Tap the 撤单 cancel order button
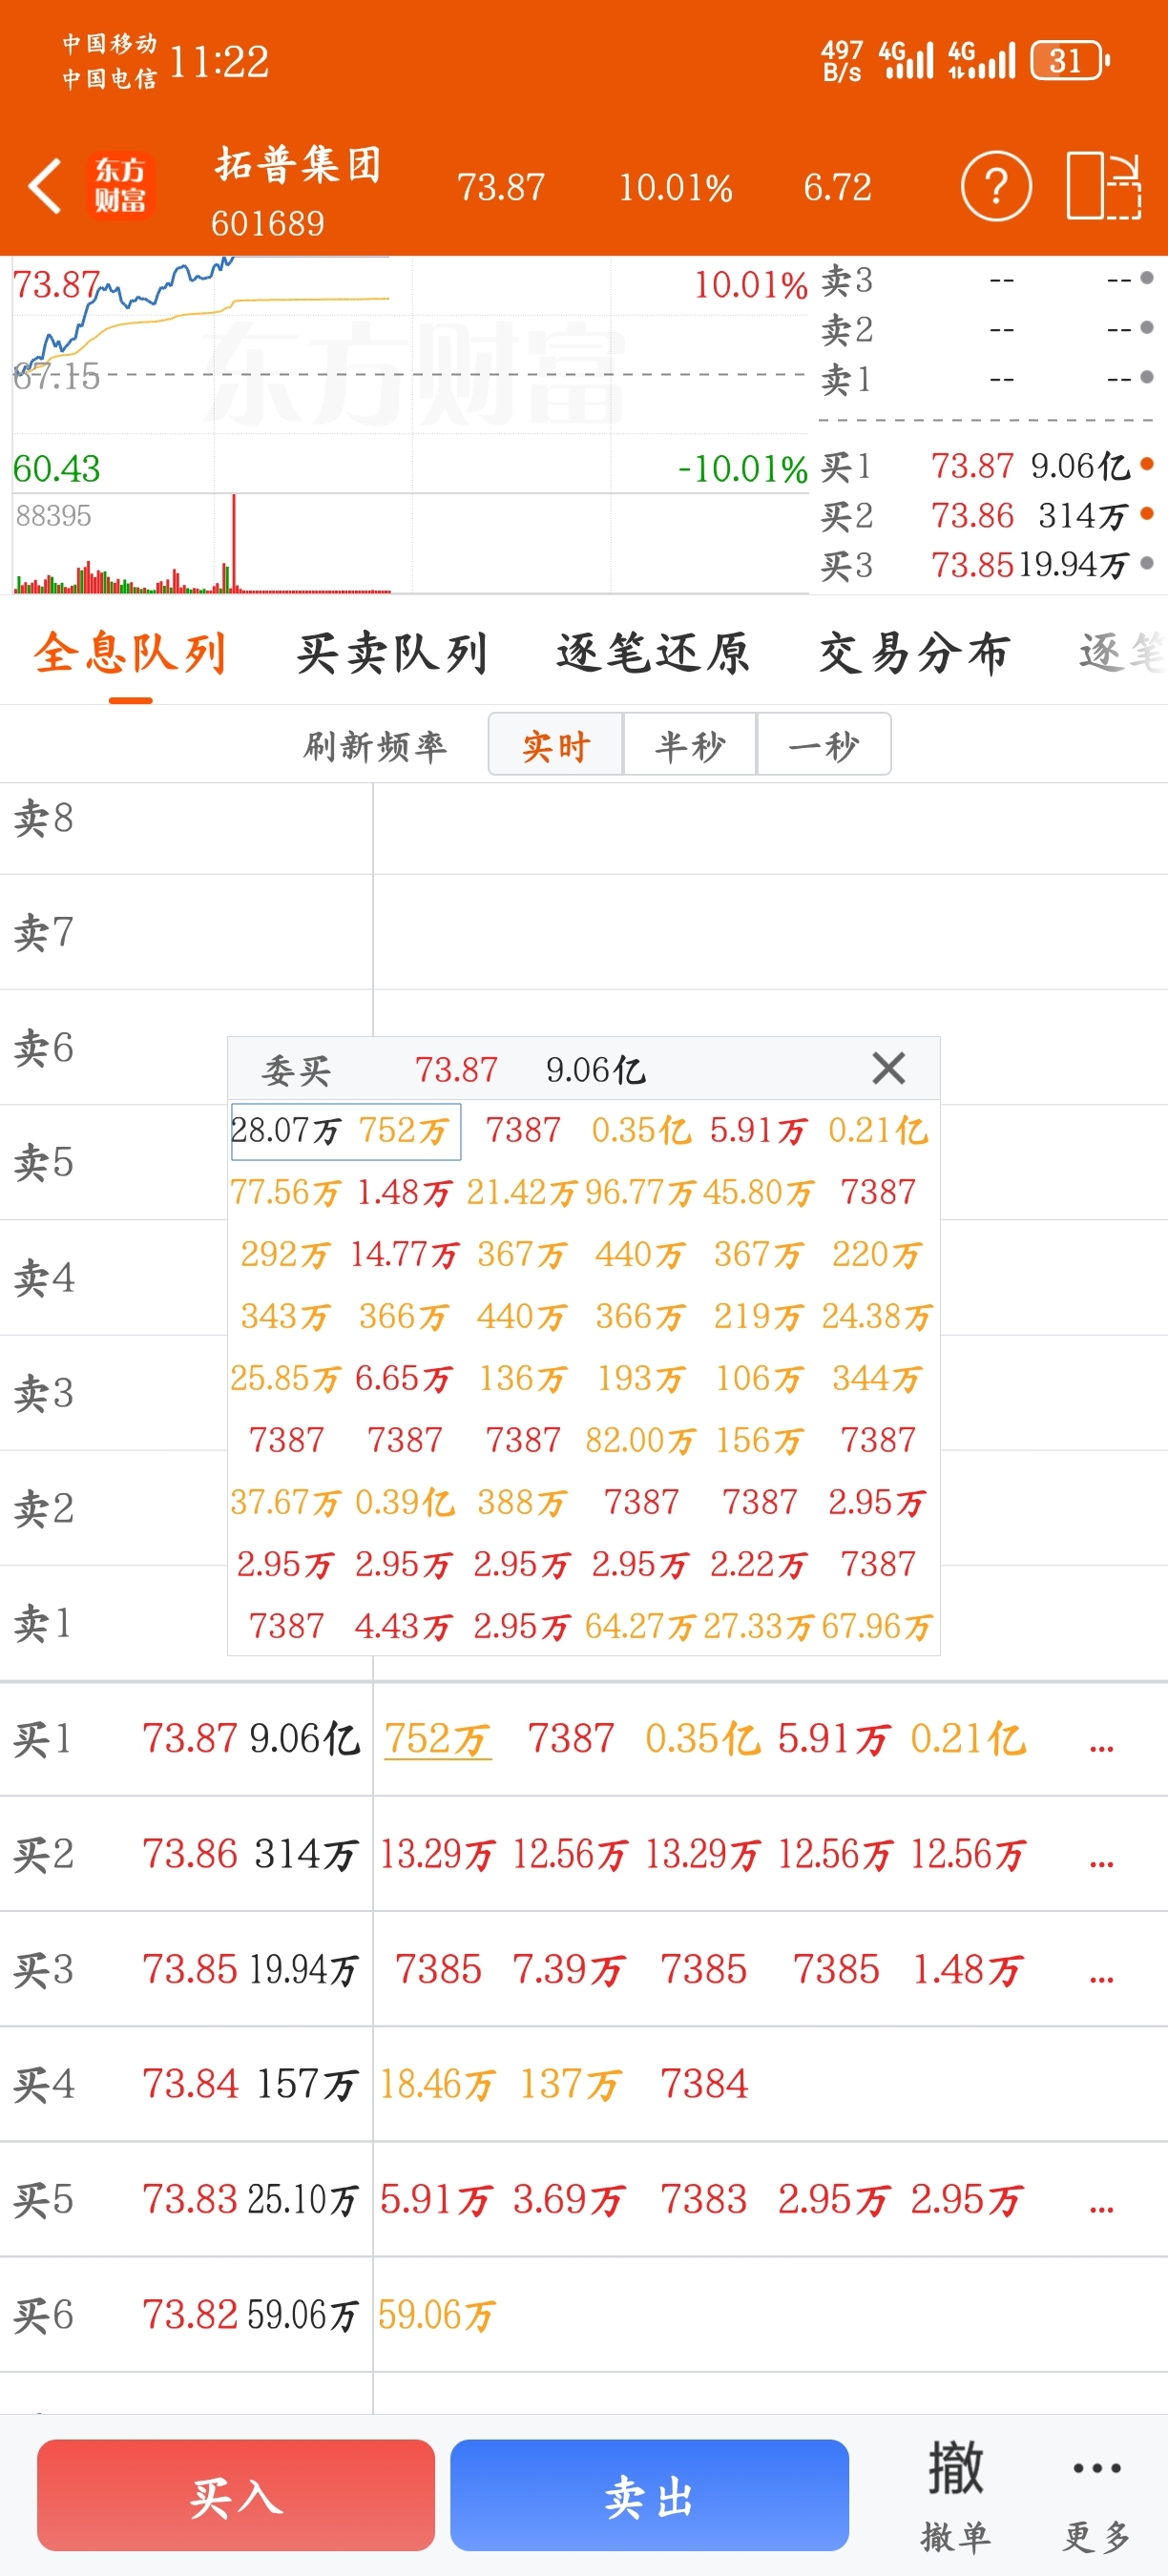Screen dimensions: 1168x2576 pos(955,2496)
